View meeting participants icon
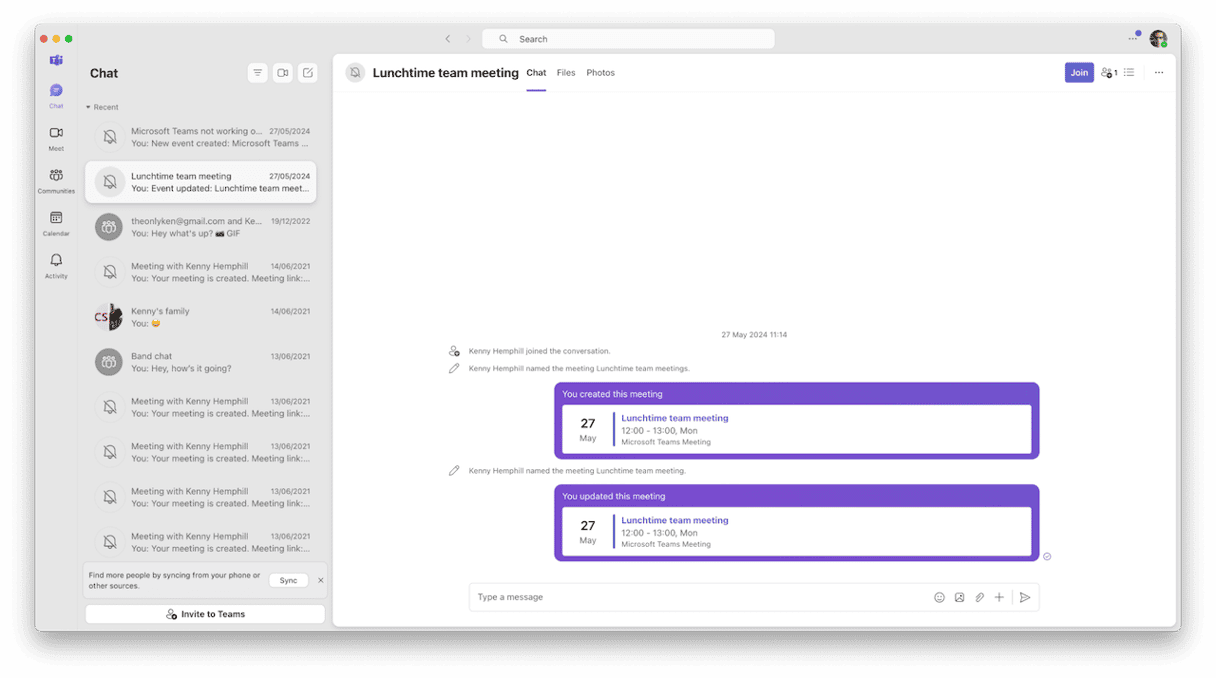 coord(1109,73)
